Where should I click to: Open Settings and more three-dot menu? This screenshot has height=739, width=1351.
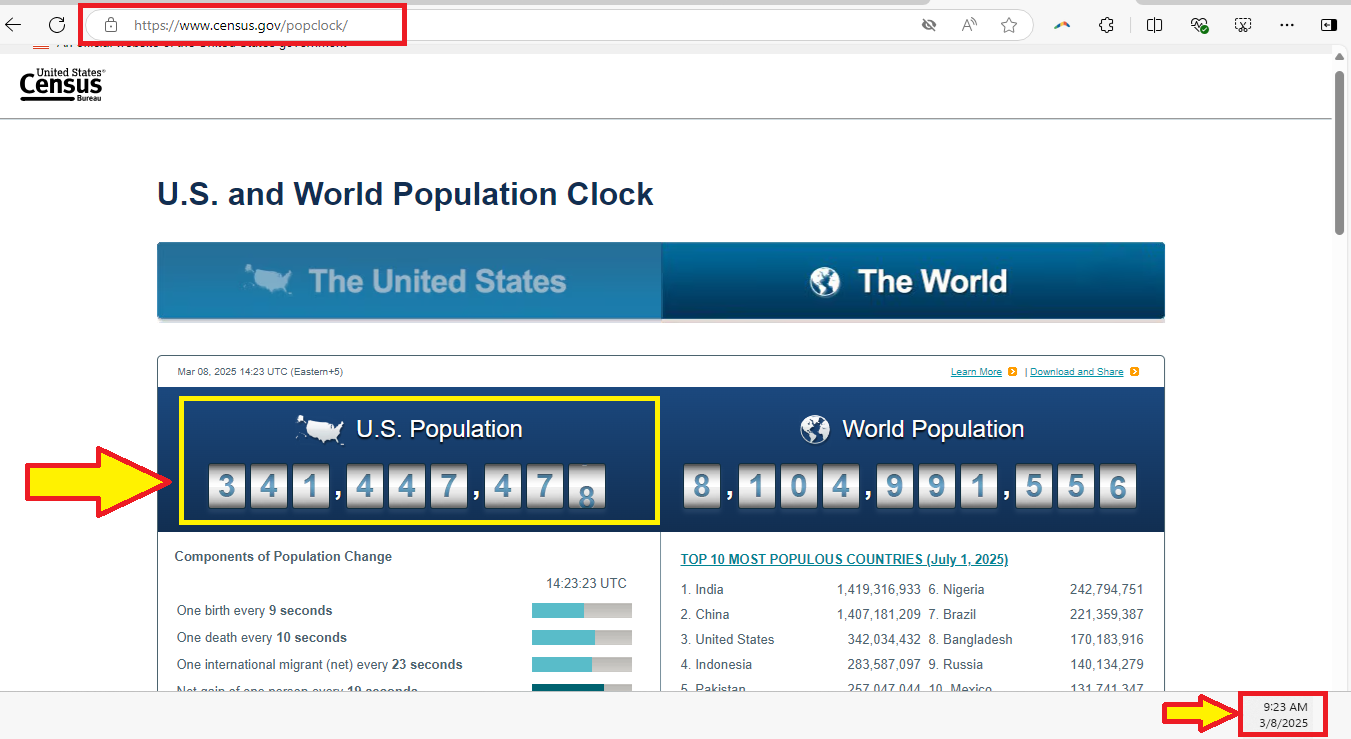click(1287, 25)
